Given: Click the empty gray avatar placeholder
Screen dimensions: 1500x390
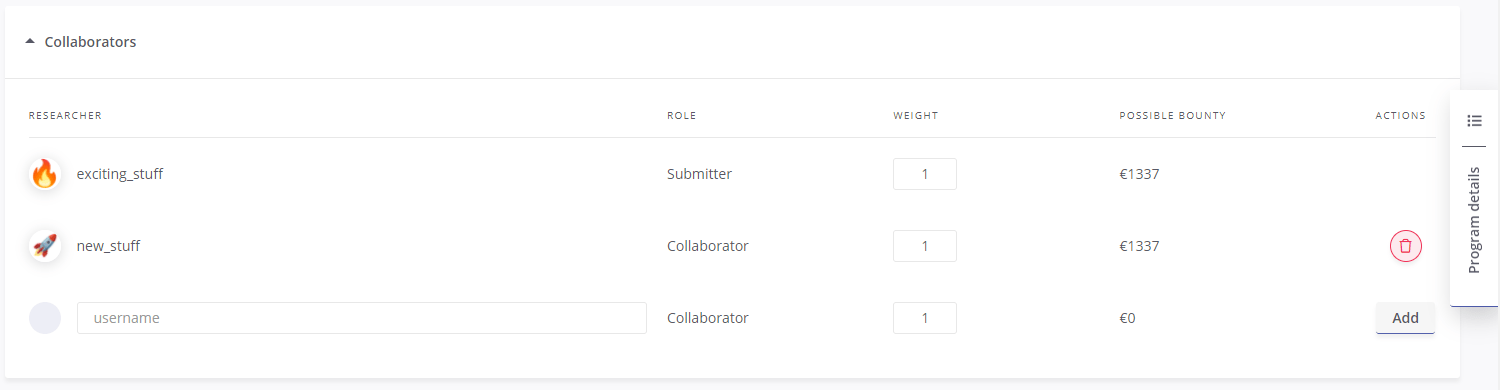Looking at the screenshot, I should click(x=45, y=318).
